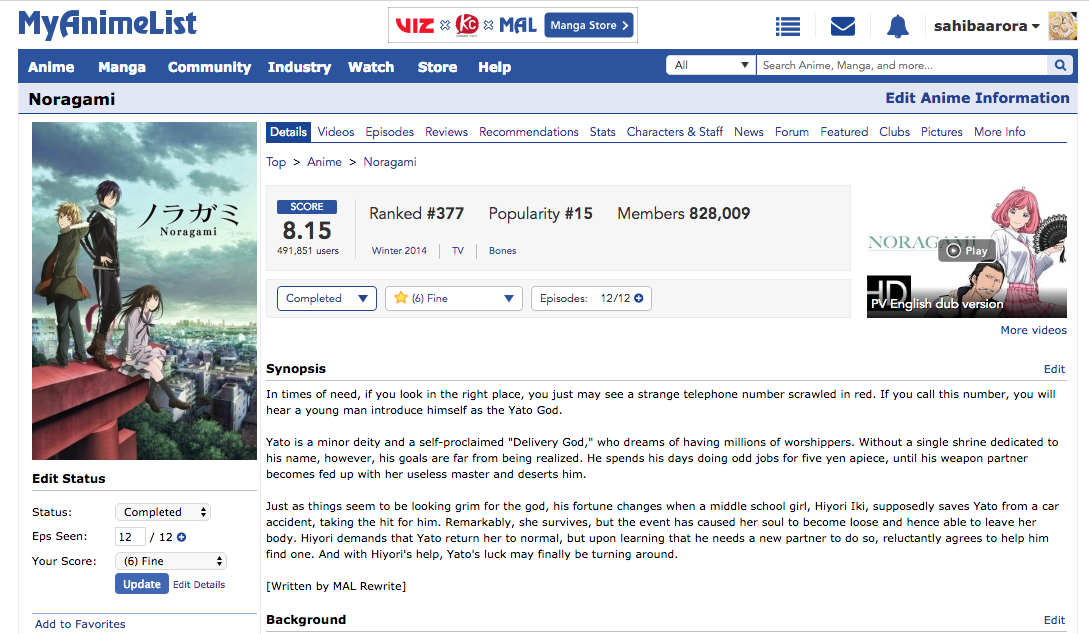Switch to the Videos tab

click(x=335, y=132)
